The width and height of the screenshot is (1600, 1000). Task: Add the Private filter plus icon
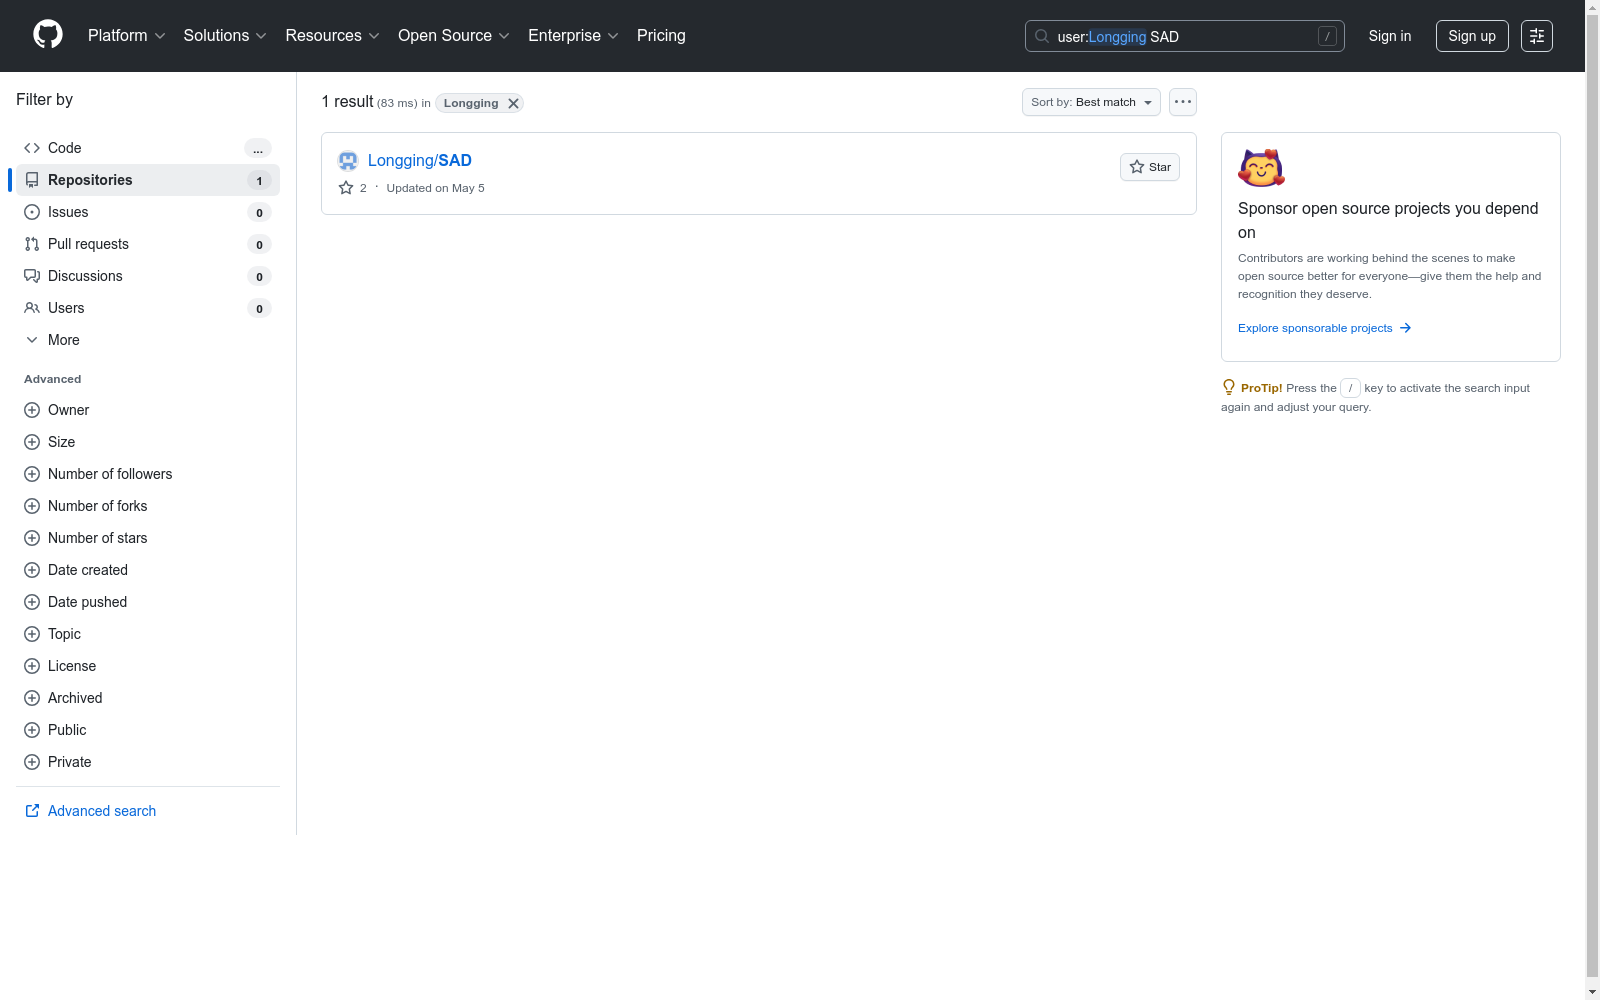click(x=32, y=762)
